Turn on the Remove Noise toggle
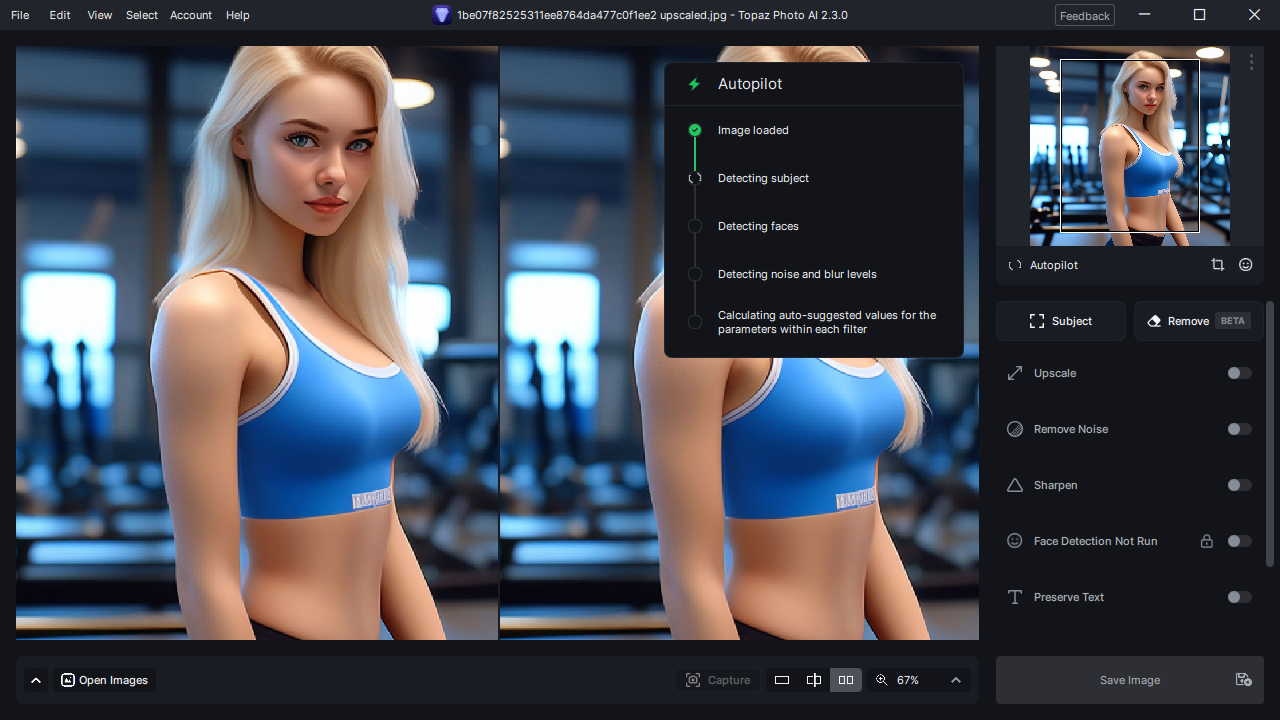 pyautogui.click(x=1239, y=429)
